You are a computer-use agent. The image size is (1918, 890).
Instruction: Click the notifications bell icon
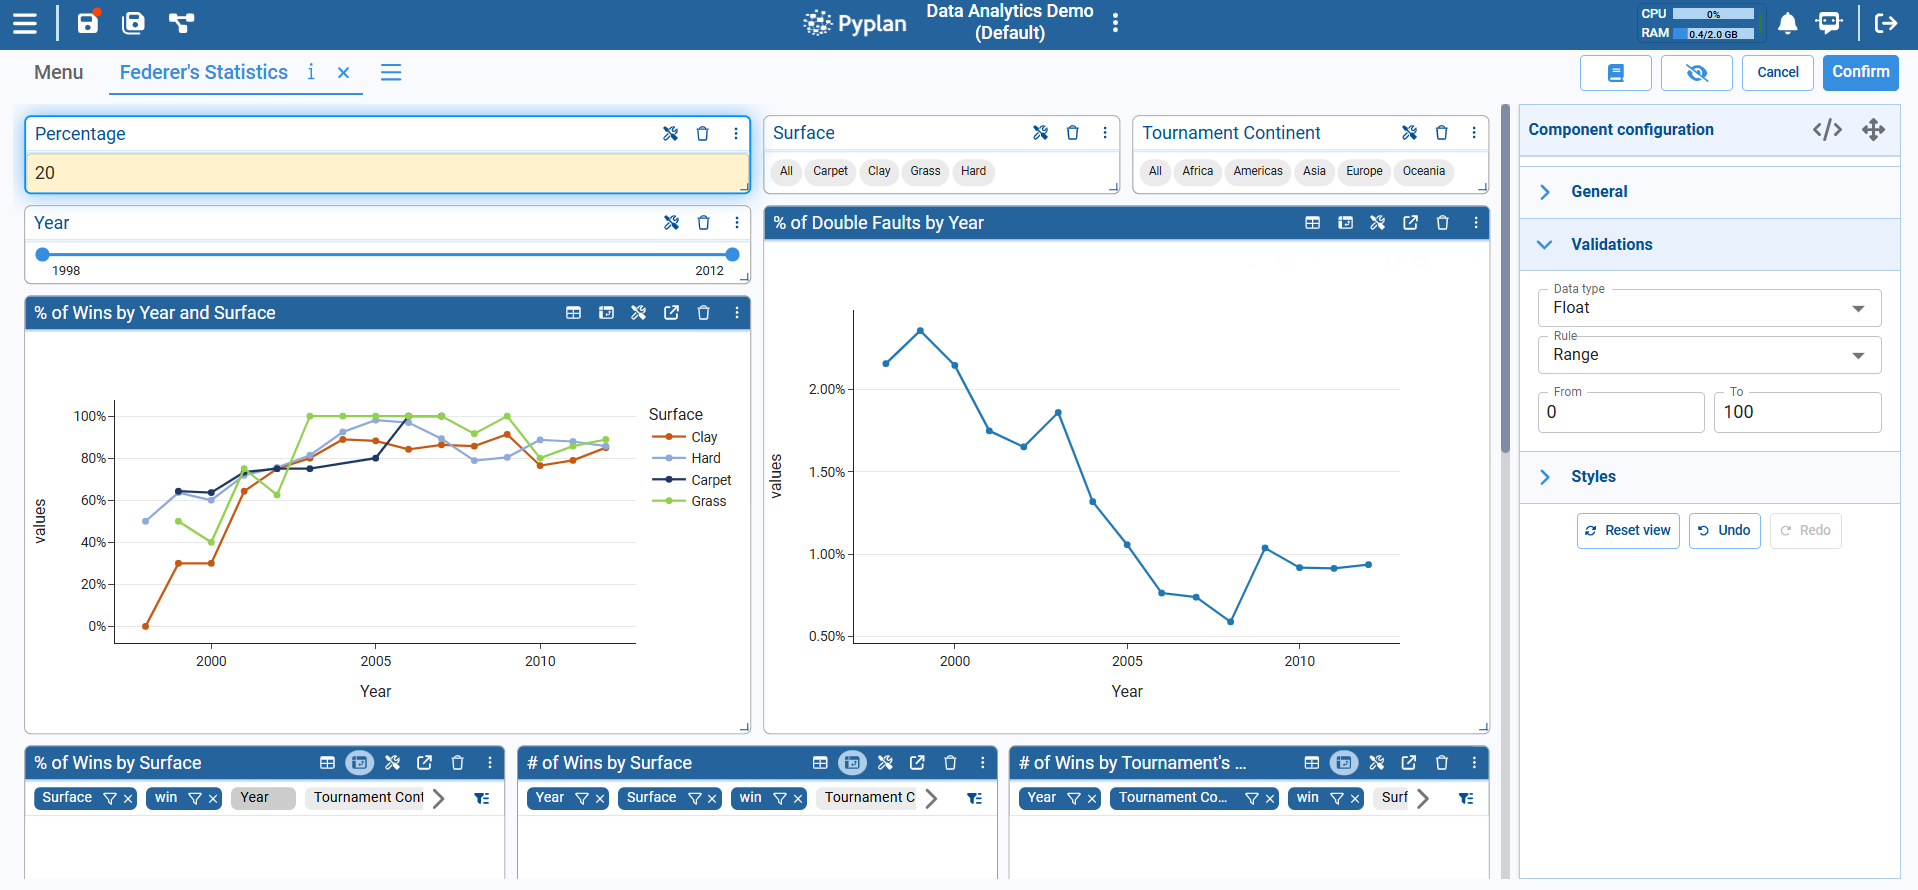point(1787,23)
